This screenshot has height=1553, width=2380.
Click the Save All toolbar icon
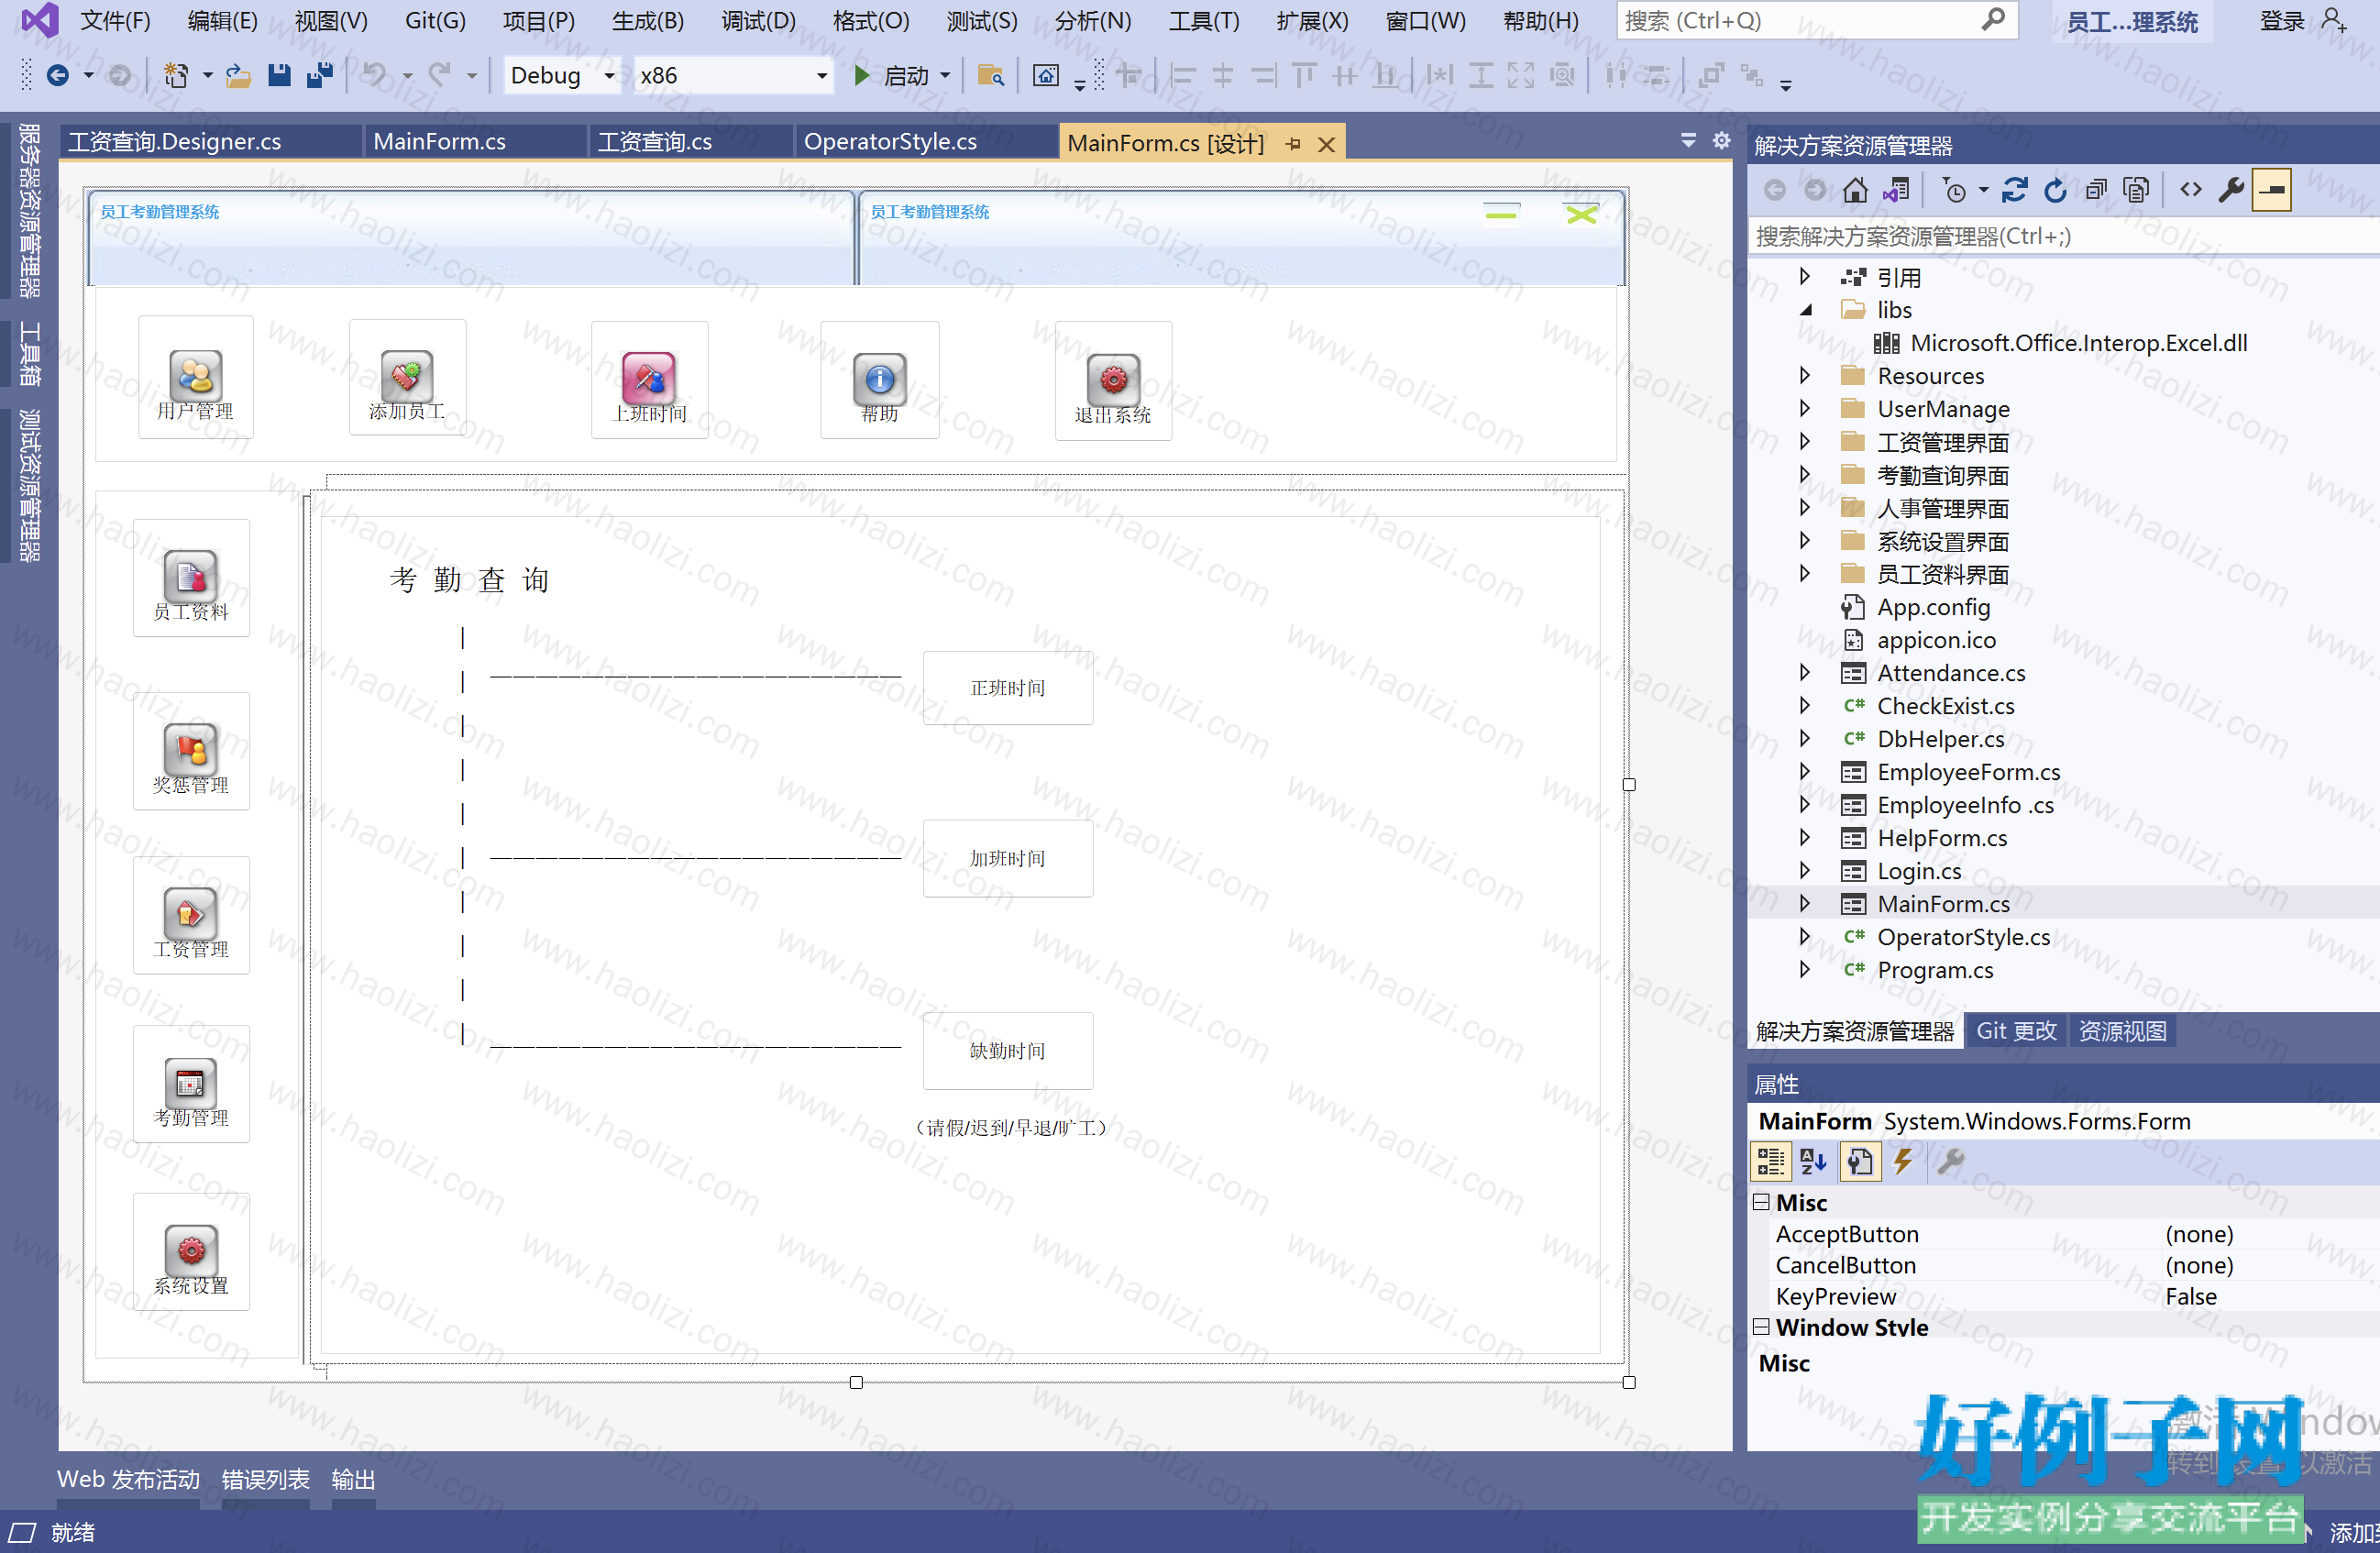[x=320, y=75]
